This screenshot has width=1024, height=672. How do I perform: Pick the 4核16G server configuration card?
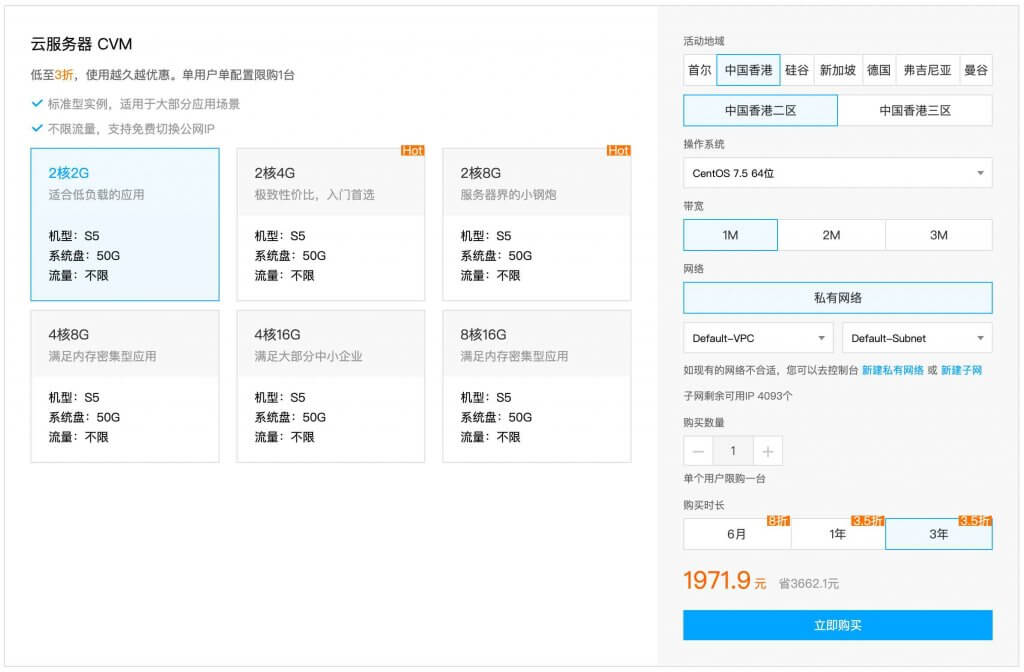tap(331, 386)
